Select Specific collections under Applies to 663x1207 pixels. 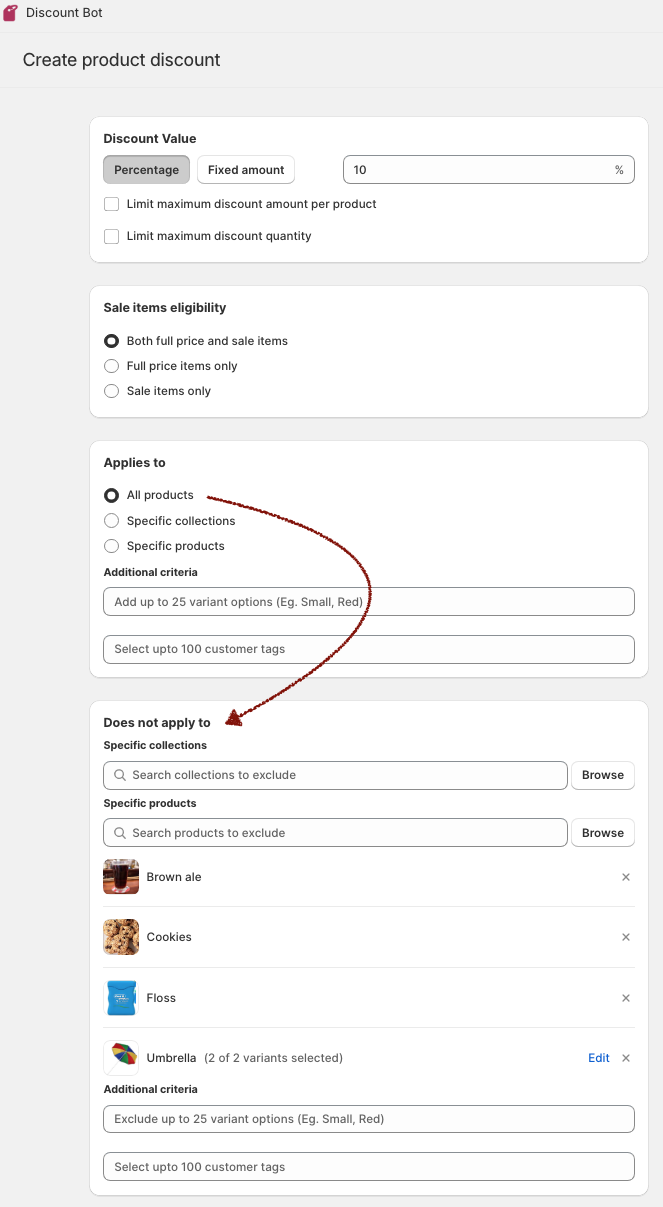(x=112, y=521)
